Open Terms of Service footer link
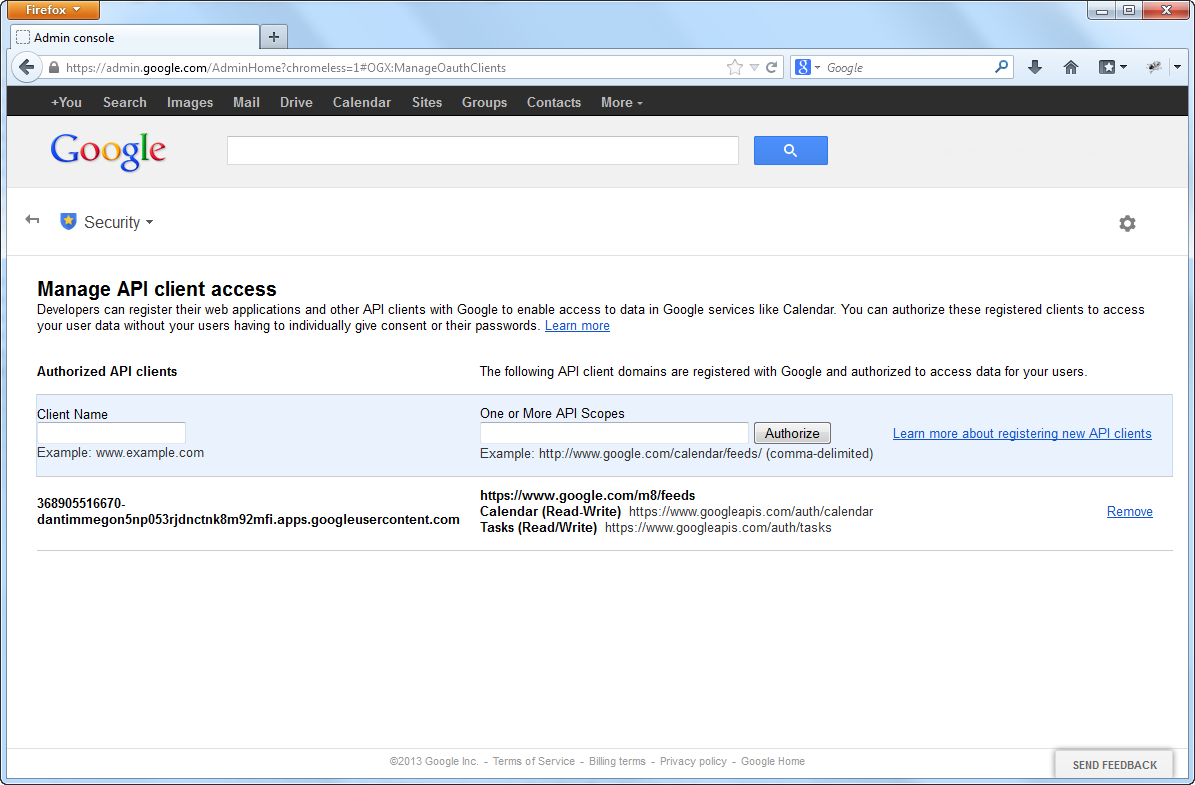Viewport: 1195px width, 785px height. (x=533, y=761)
